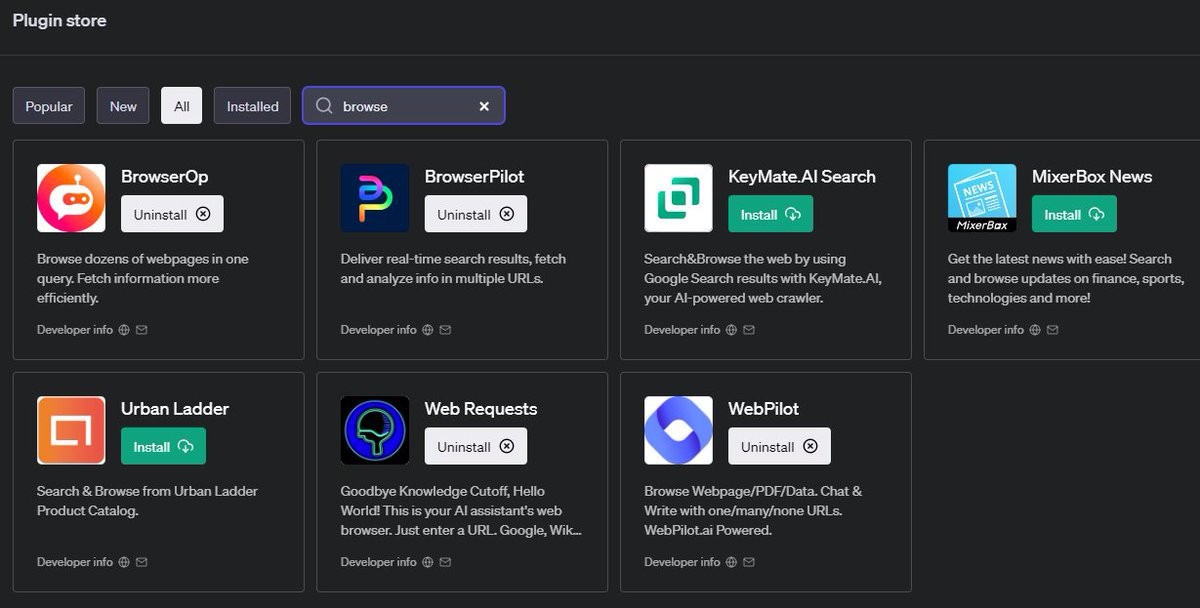Screen dimensions: 1200x608
Task: Click WebPilot's developer email icon
Action: pyautogui.click(x=748, y=561)
